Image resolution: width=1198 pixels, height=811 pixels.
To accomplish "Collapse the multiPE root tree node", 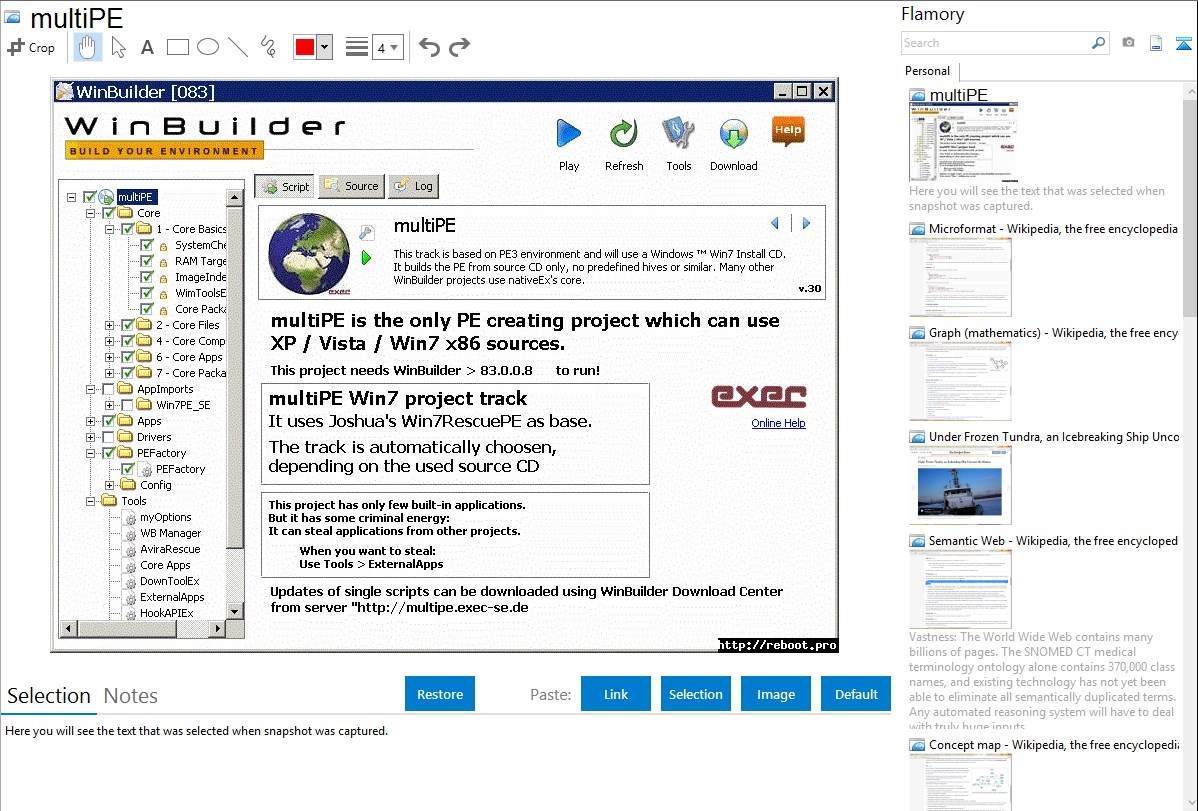I will click(71, 197).
